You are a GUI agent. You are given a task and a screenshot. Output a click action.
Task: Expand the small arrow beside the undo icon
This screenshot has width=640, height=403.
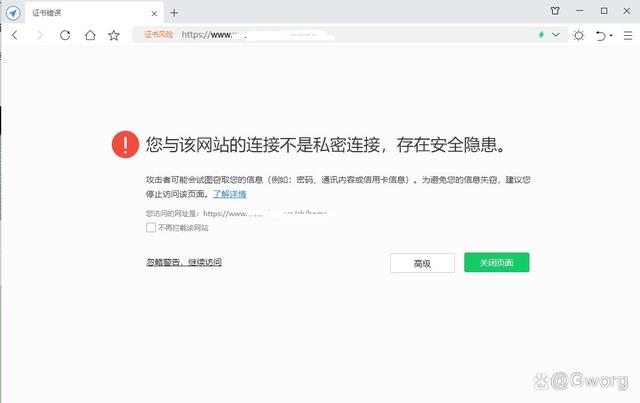click(611, 36)
